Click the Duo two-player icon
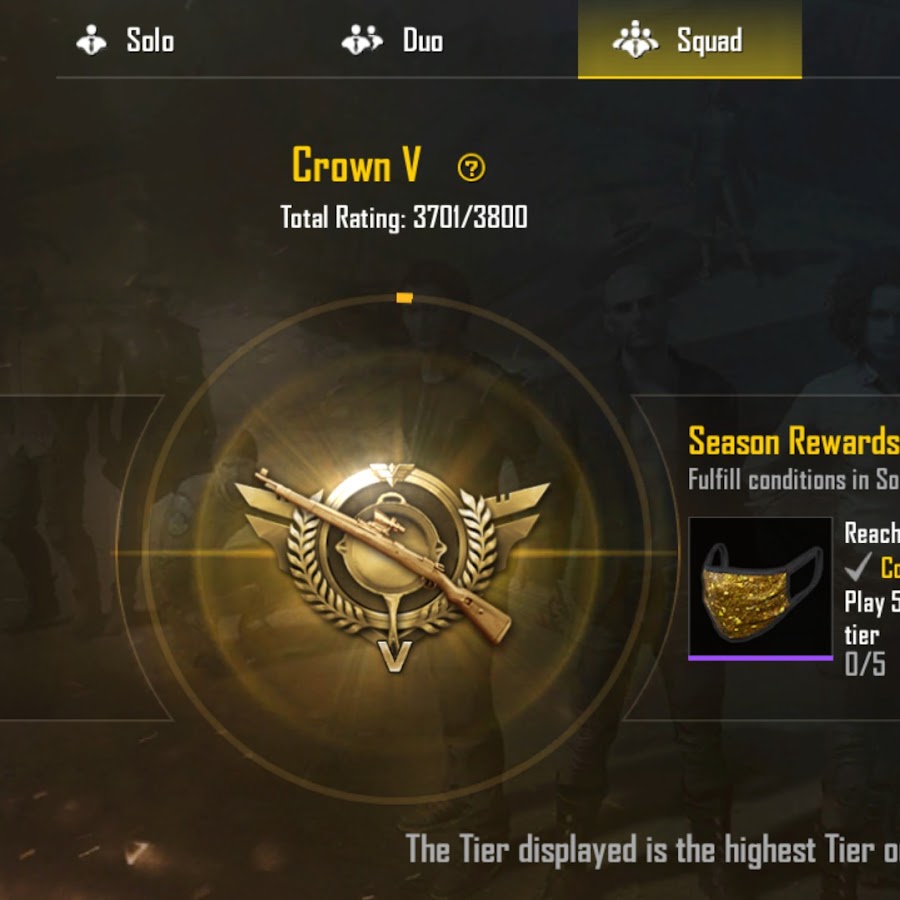 tap(362, 40)
